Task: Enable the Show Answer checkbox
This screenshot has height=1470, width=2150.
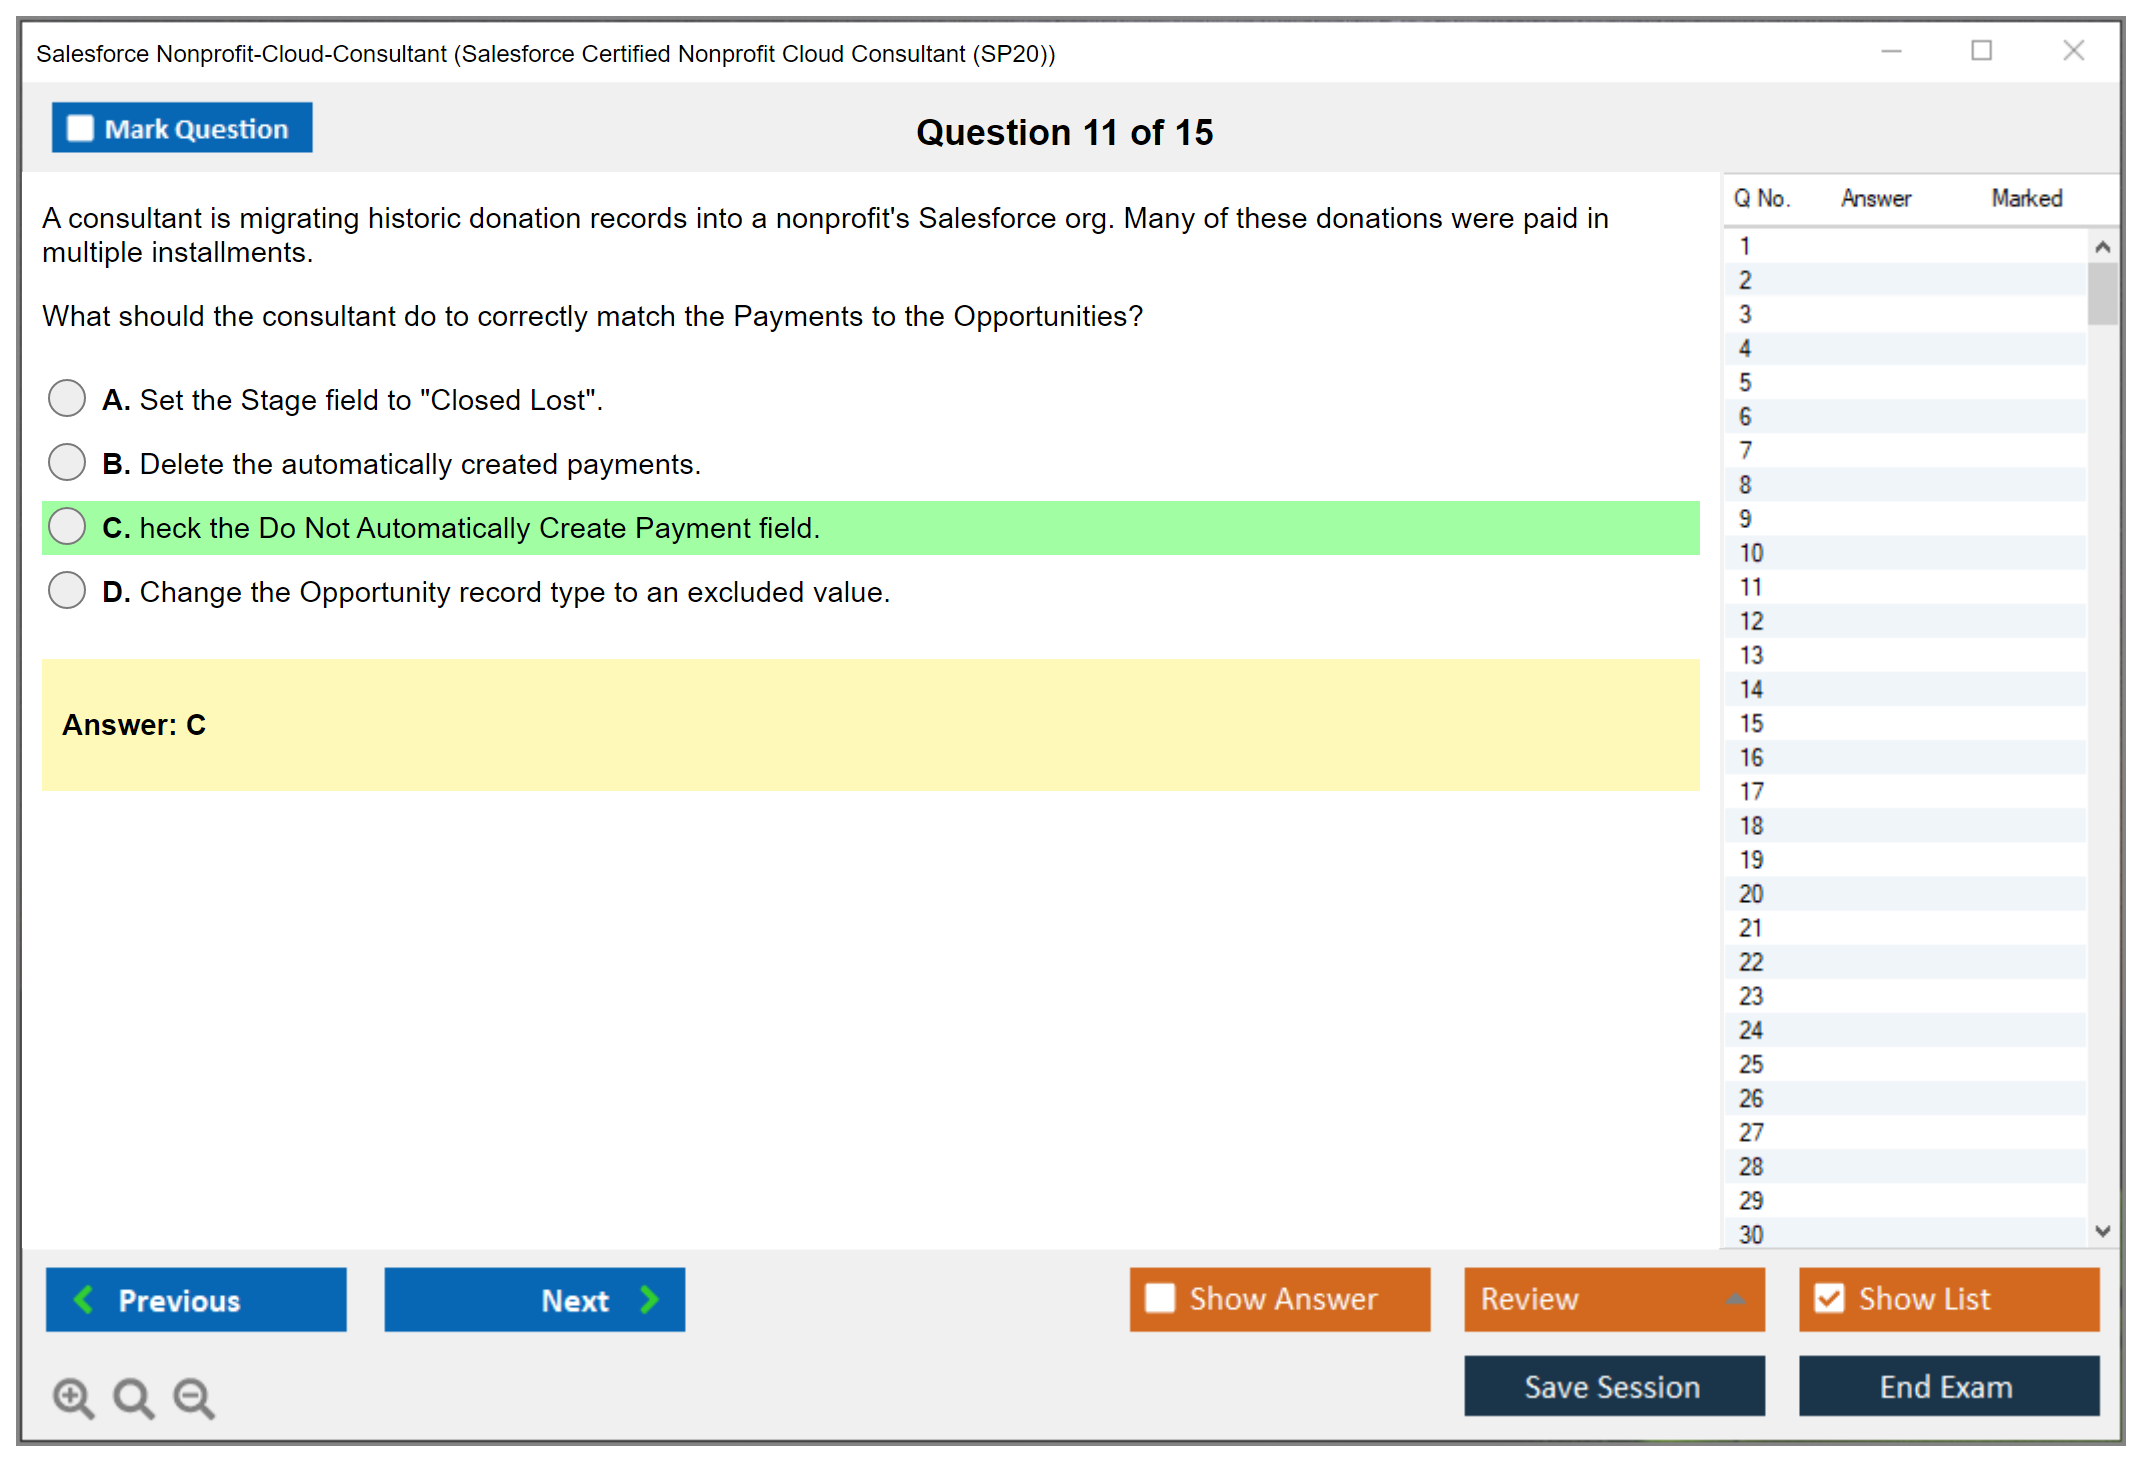Action: (1160, 1298)
